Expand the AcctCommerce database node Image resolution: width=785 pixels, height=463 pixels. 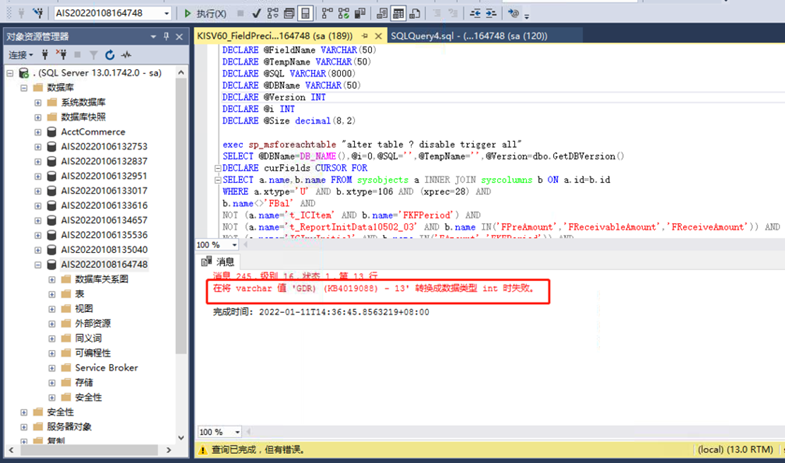click(38, 132)
